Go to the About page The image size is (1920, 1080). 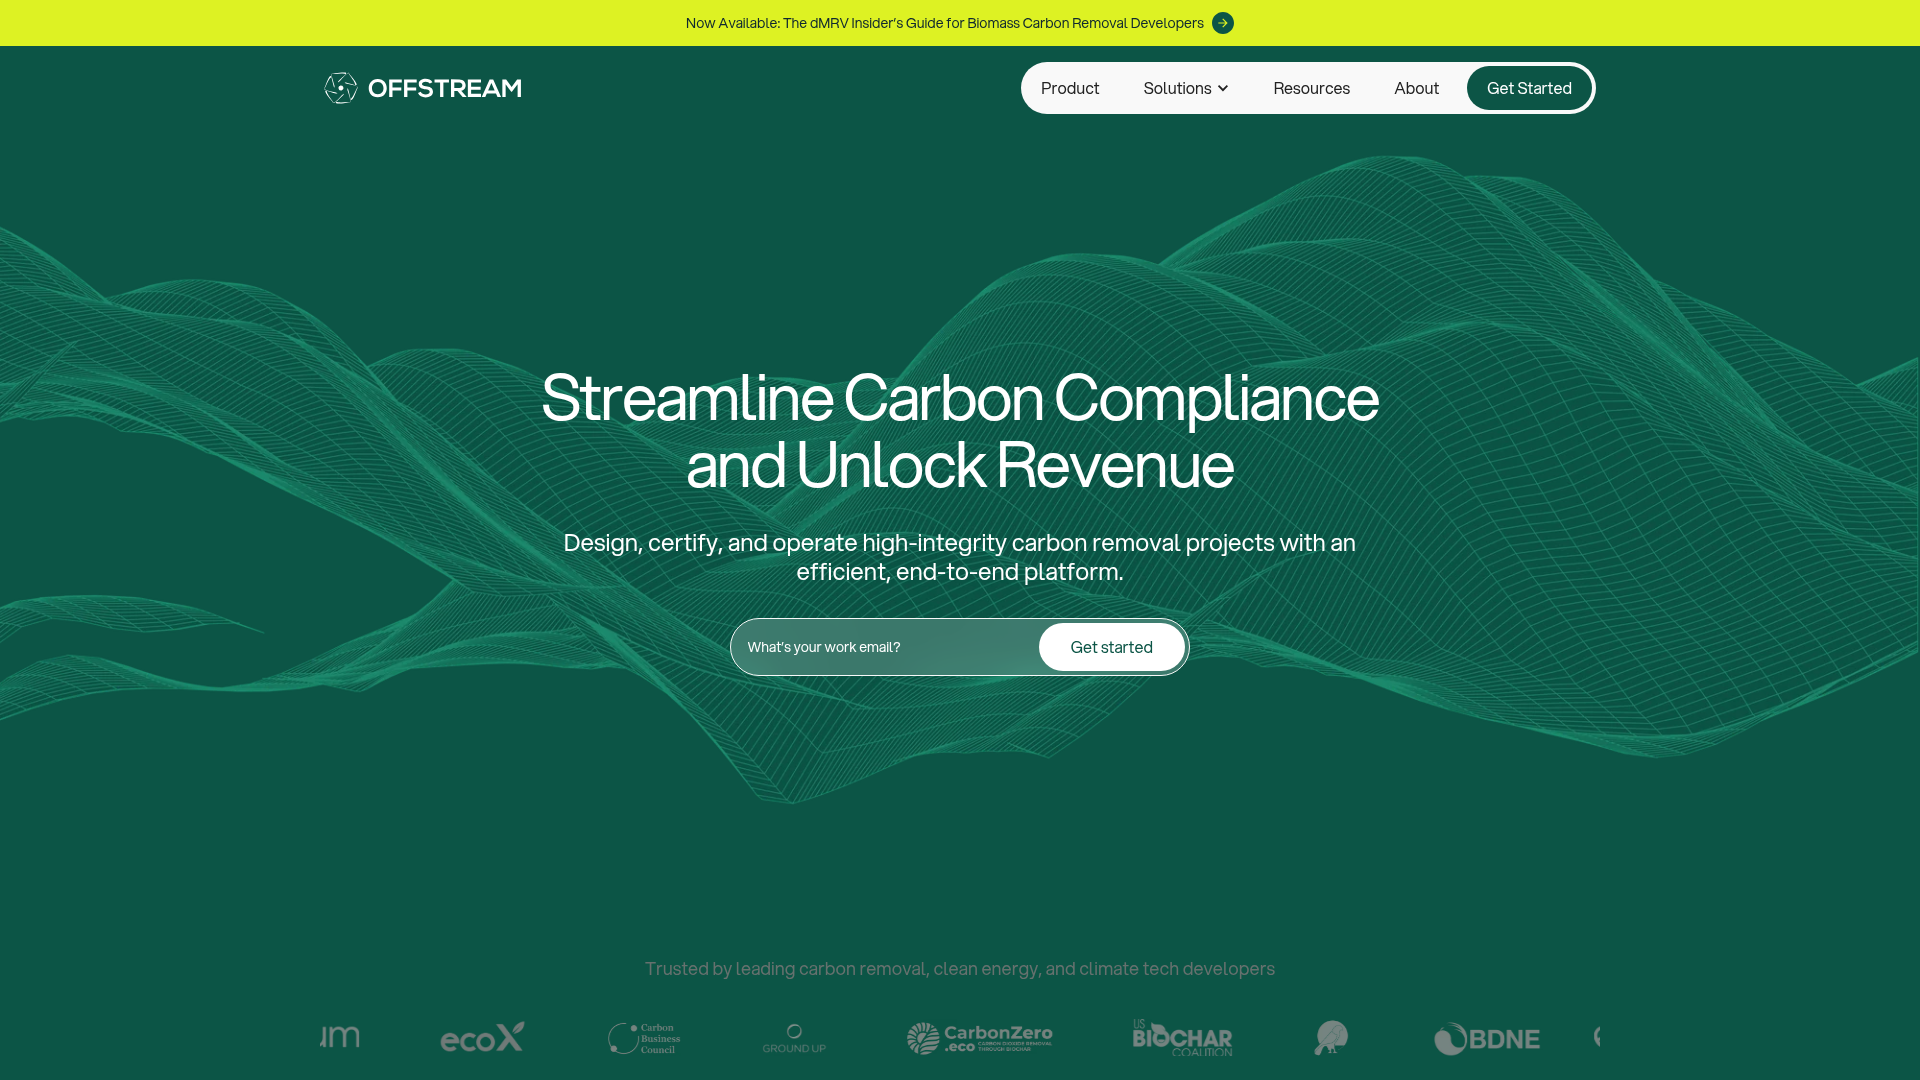pyautogui.click(x=1416, y=88)
